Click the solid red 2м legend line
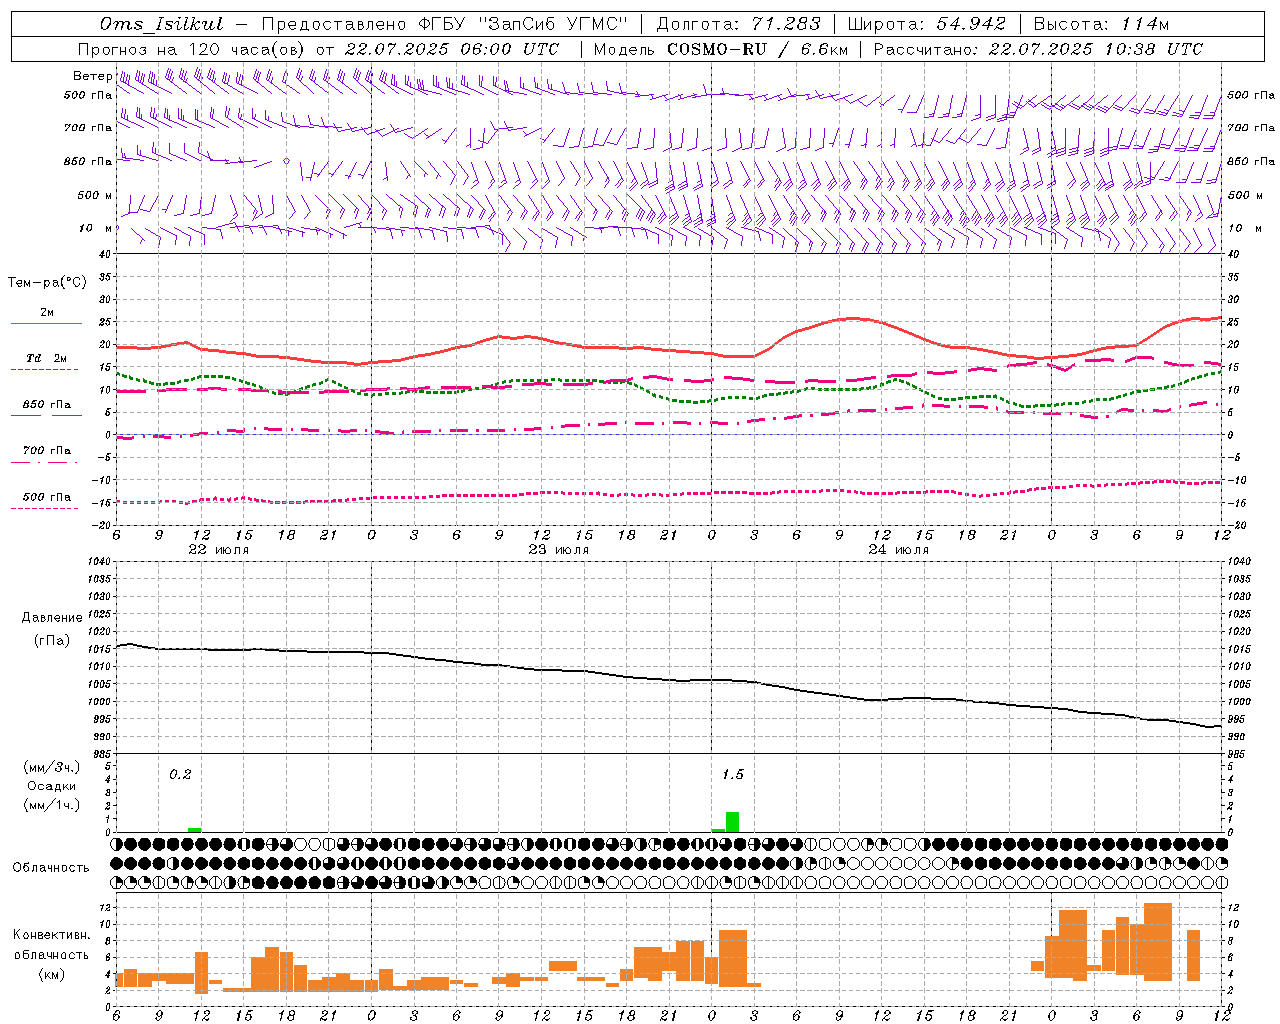This screenshot has height=1024, width=1280. [x=46, y=323]
